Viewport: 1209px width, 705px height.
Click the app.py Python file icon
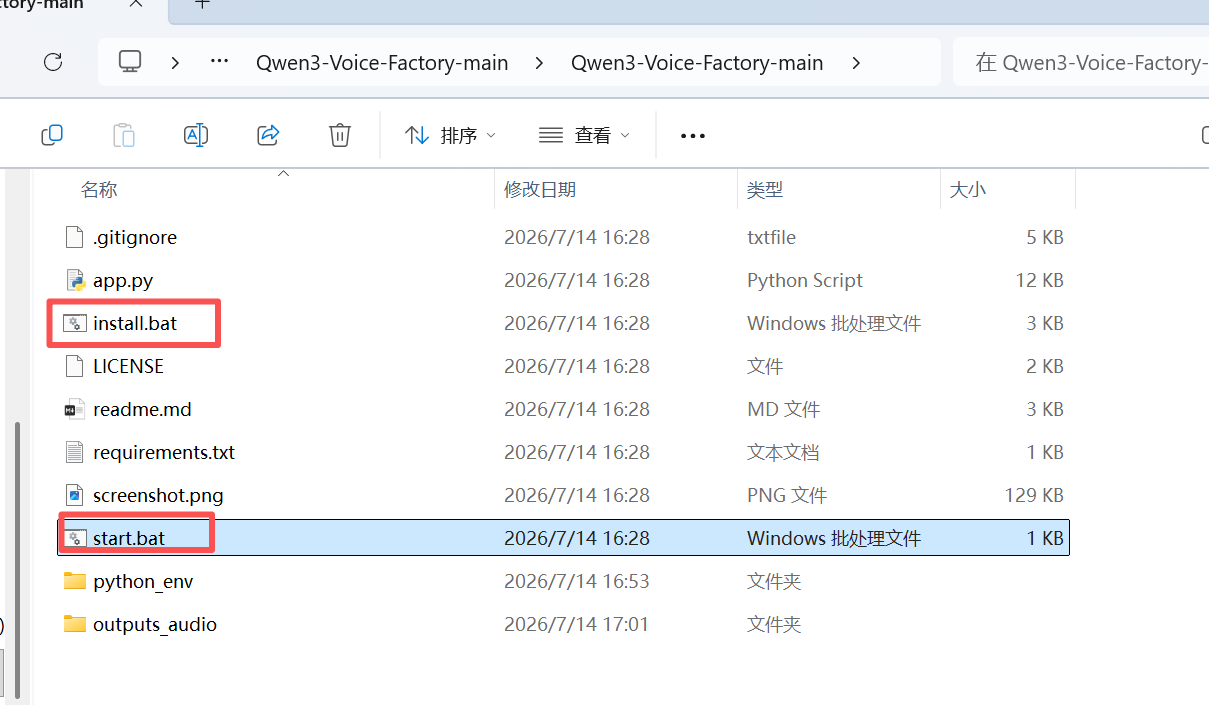pyautogui.click(x=74, y=280)
